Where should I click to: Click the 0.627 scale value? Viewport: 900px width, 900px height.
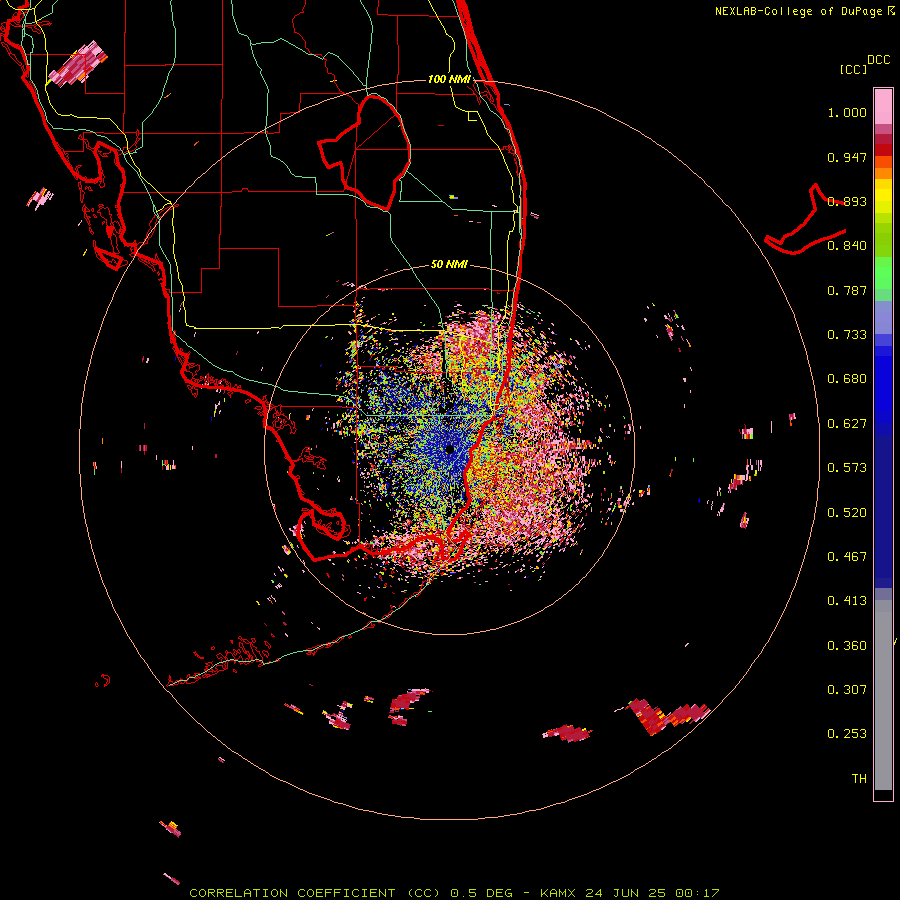pyautogui.click(x=847, y=424)
